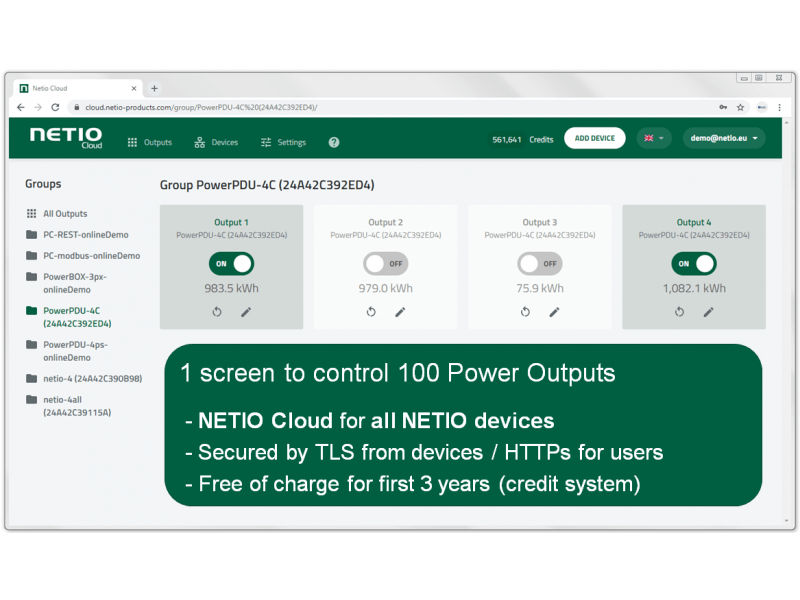
Task: Click the 1,082.1 kWh reading
Action: pos(694,288)
